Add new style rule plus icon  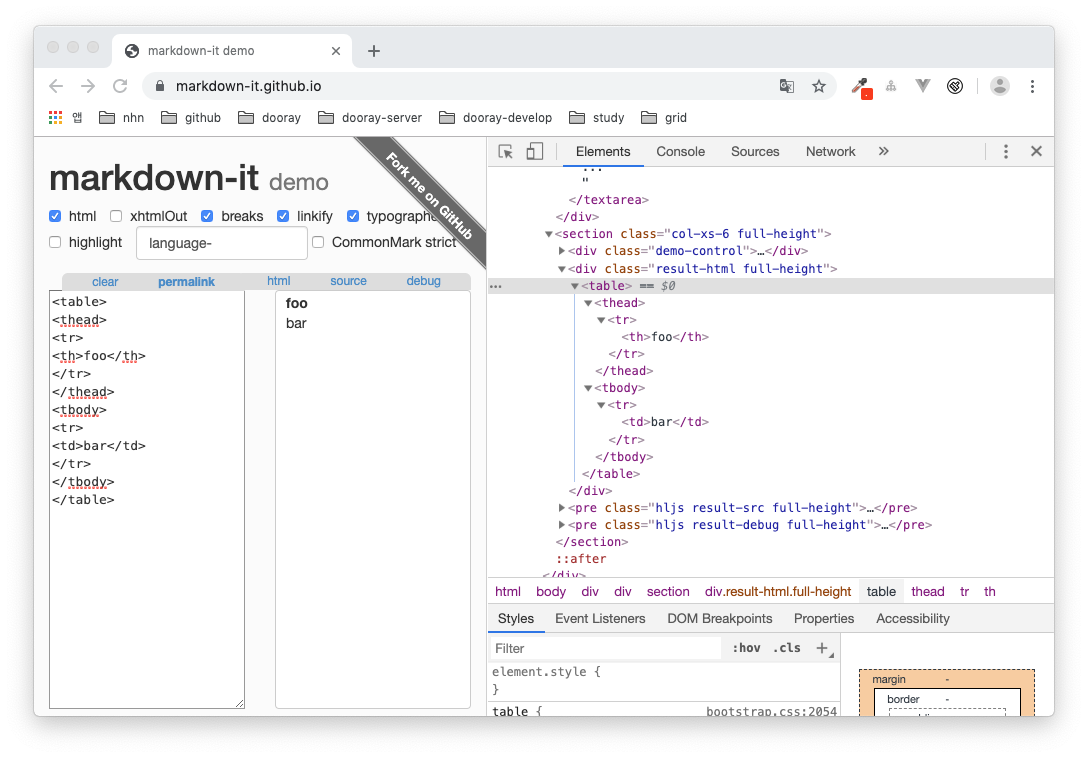[x=822, y=648]
